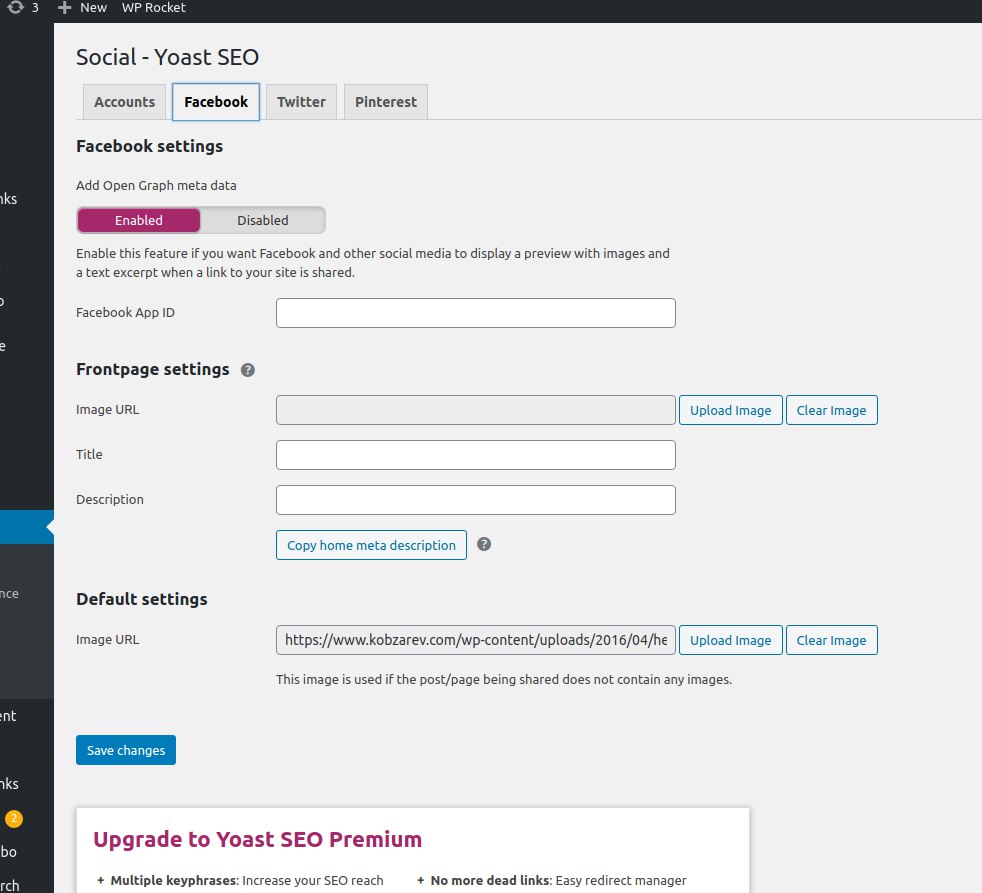982x893 pixels.
Task: Focus the Facebook App ID field
Action: coord(476,313)
